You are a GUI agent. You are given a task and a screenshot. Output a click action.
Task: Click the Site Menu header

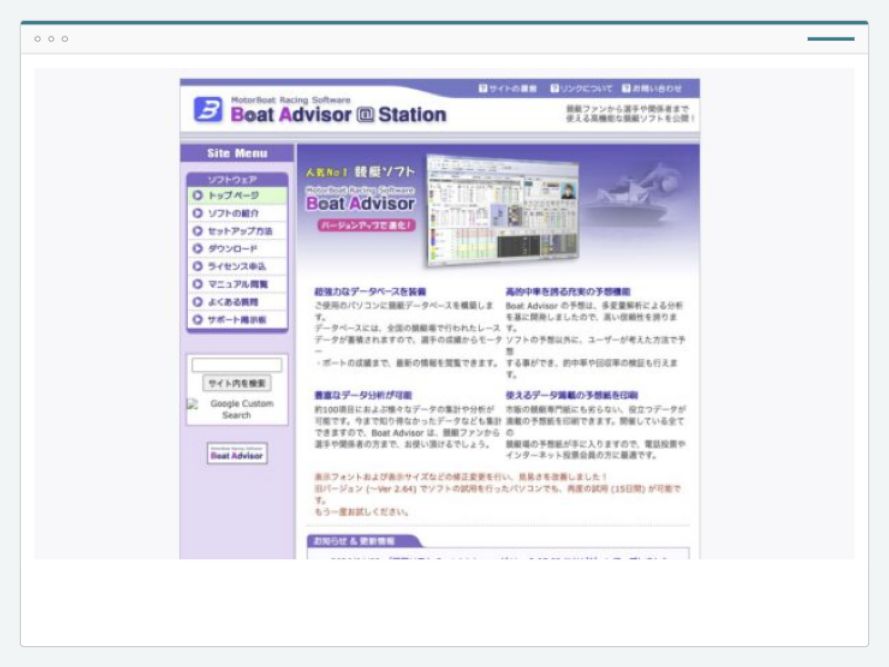237,153
